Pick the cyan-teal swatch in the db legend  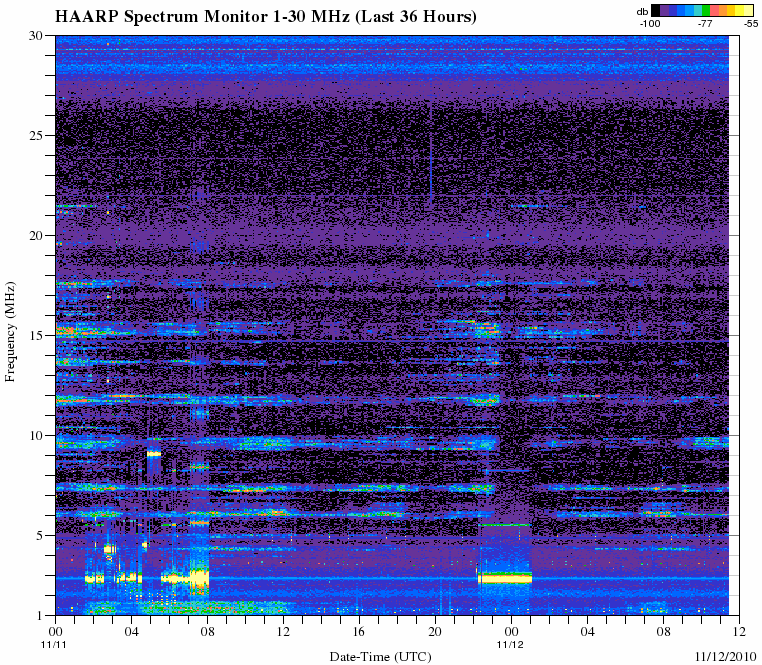(x=698, y=10)
